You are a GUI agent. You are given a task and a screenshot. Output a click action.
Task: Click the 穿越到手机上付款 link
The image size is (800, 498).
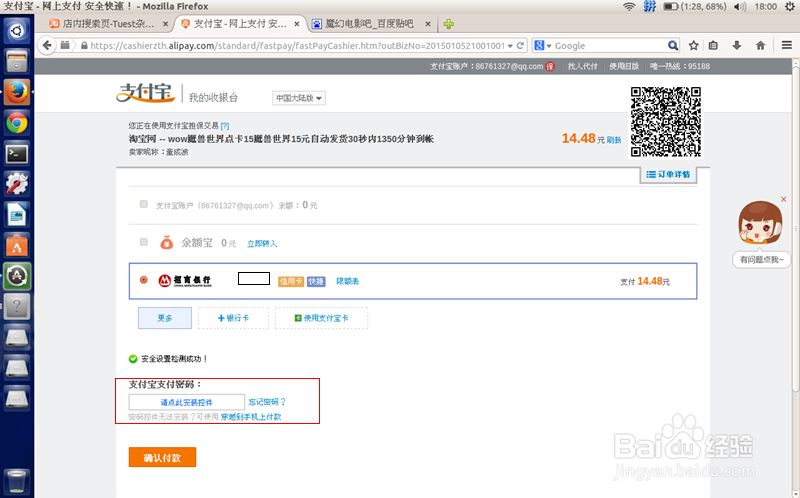251,417
